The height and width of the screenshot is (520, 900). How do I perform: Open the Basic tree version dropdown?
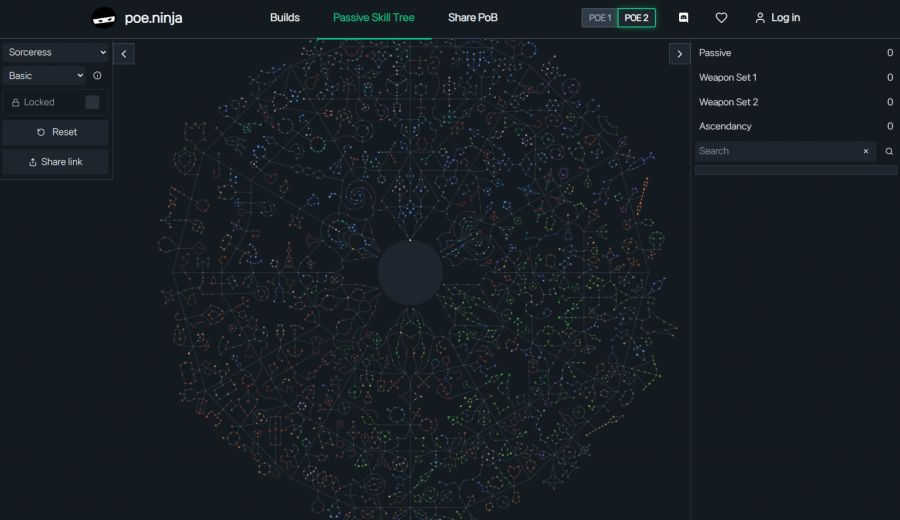[x=44, y=76]
